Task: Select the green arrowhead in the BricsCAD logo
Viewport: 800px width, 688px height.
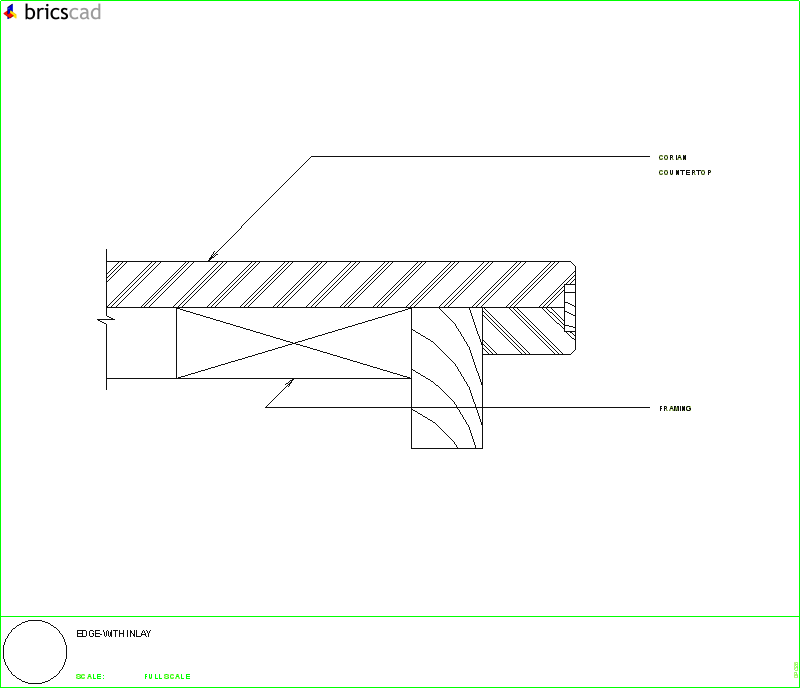Action: [x=15, y=17]
